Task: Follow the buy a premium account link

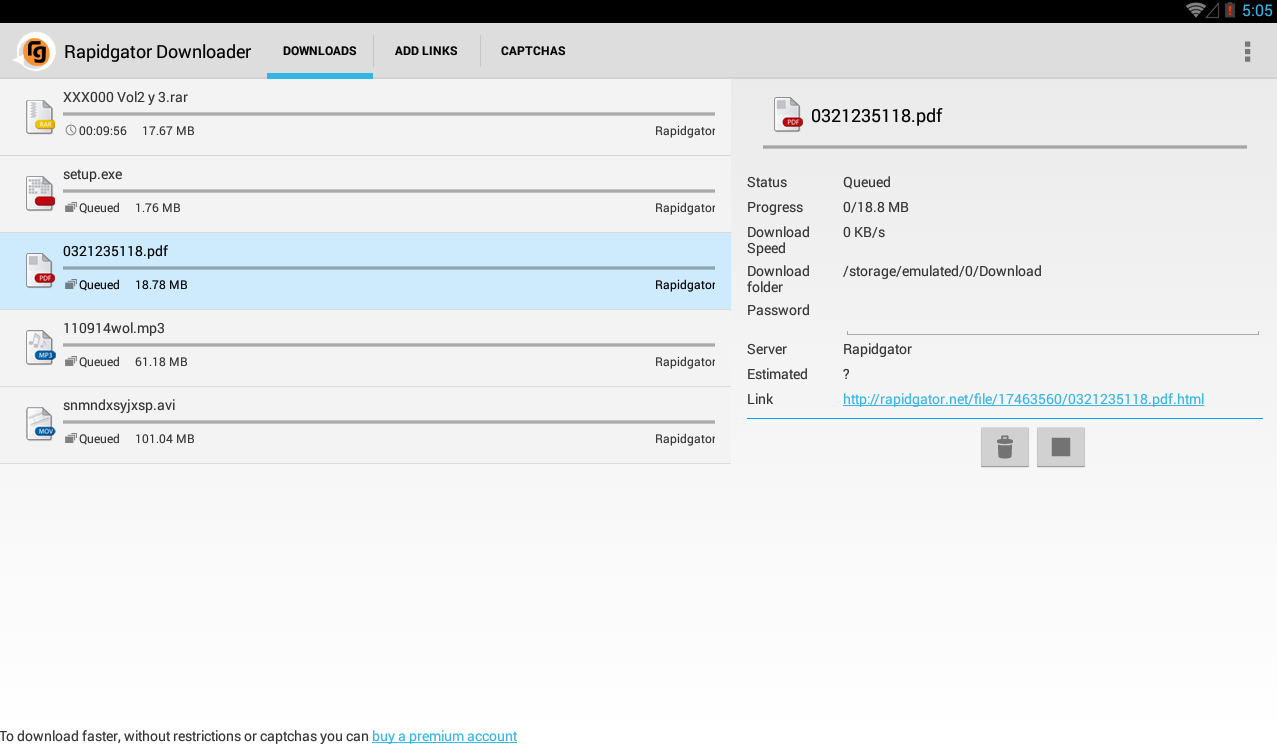Action: (444, 736)
